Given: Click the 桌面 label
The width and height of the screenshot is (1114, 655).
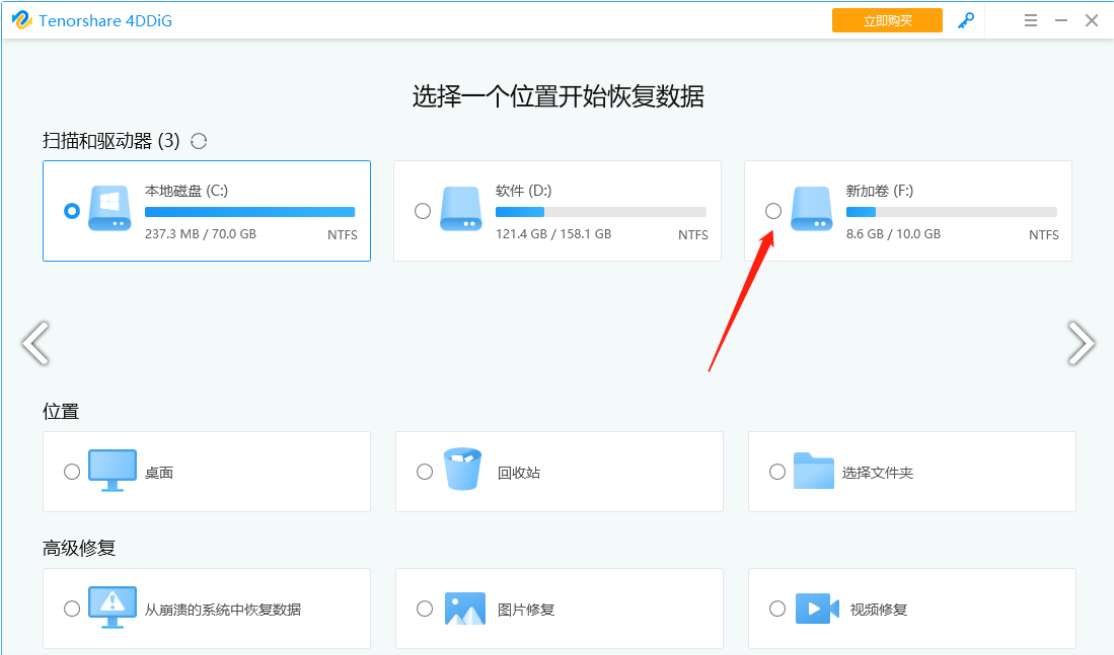Looking at the screenshot, I should [159, 473].
